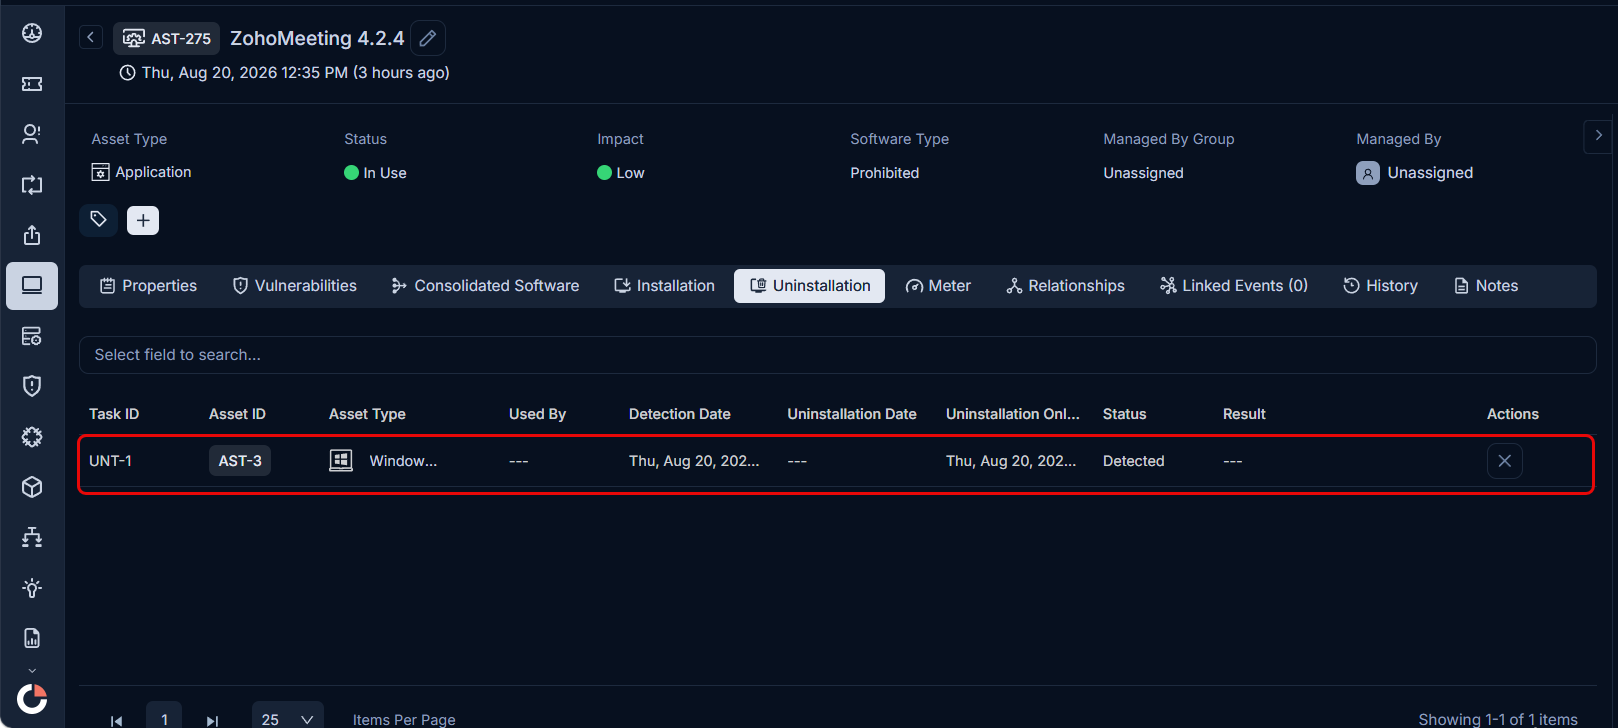1618x728 pixels.
Task: Click the UNT-1 task ID cell
Action: tap(110, 461)
